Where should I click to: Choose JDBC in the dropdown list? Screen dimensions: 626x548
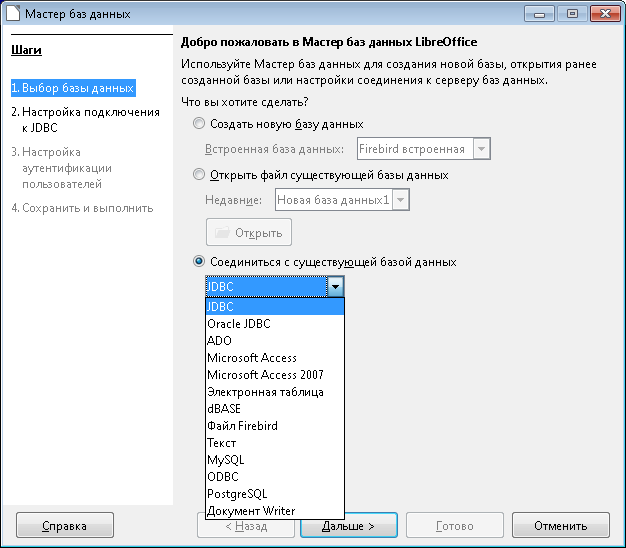pos(275,307)
